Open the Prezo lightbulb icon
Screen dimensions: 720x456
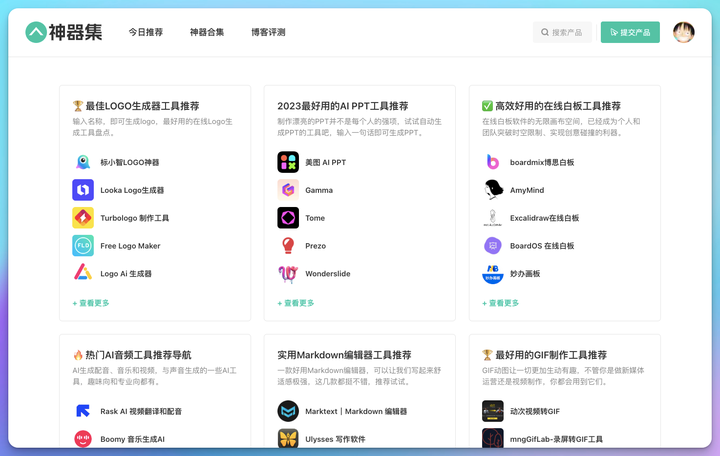click(x=288, y=246)
